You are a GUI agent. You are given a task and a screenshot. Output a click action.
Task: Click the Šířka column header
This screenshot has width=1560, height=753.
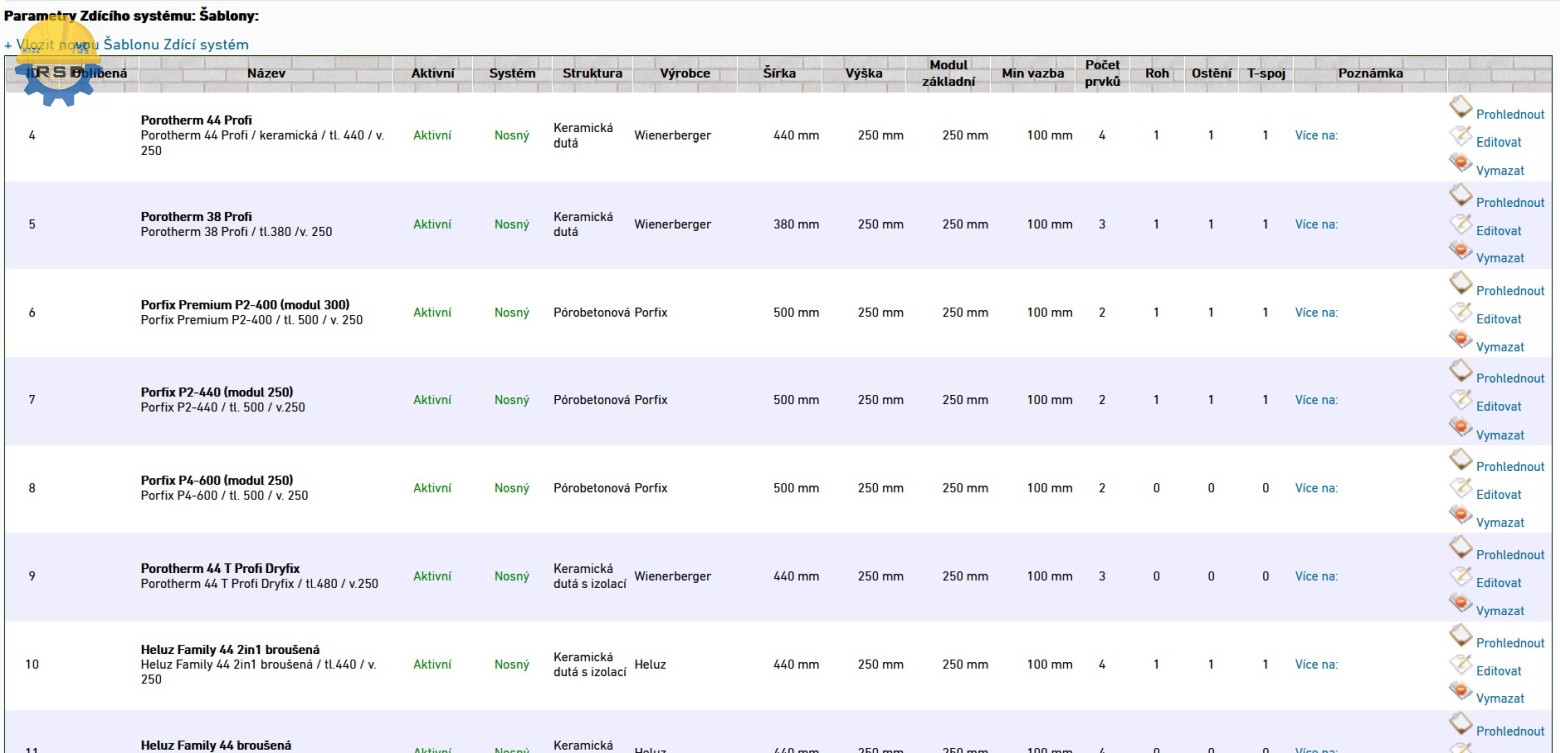click(x=780, y=73)
